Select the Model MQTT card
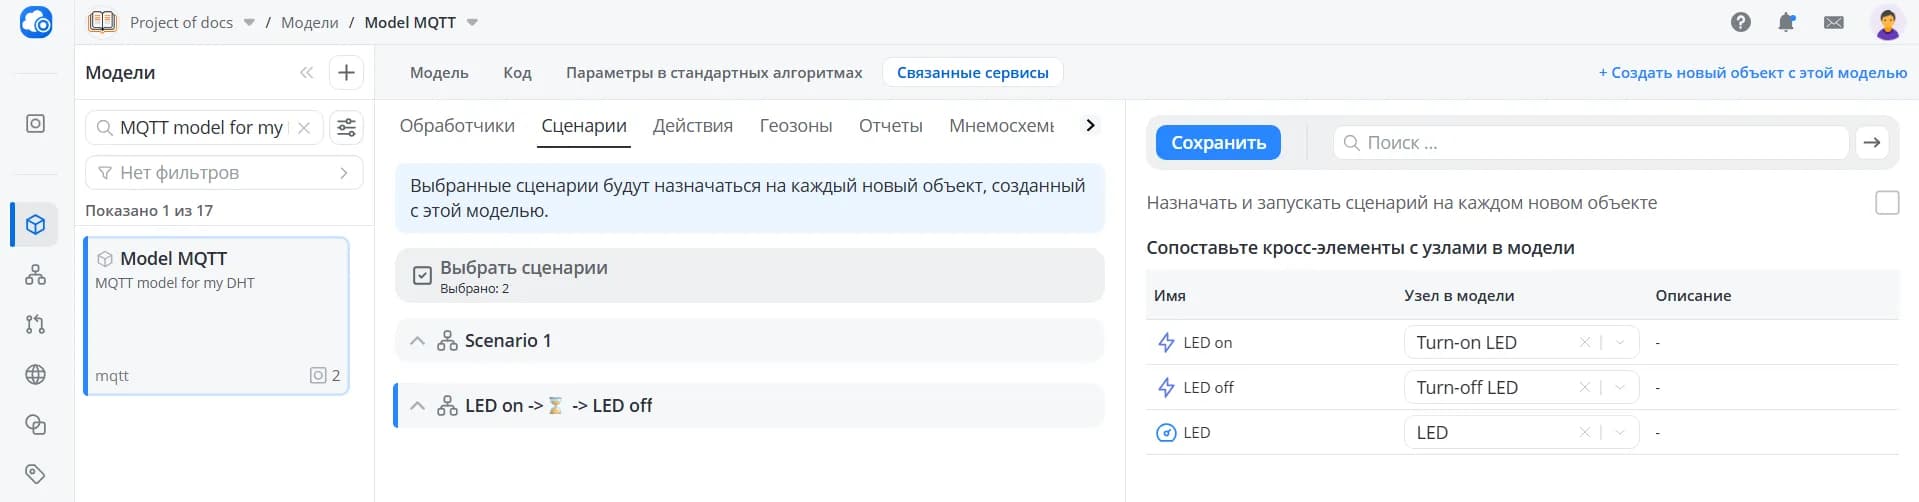 coord(217,316)
